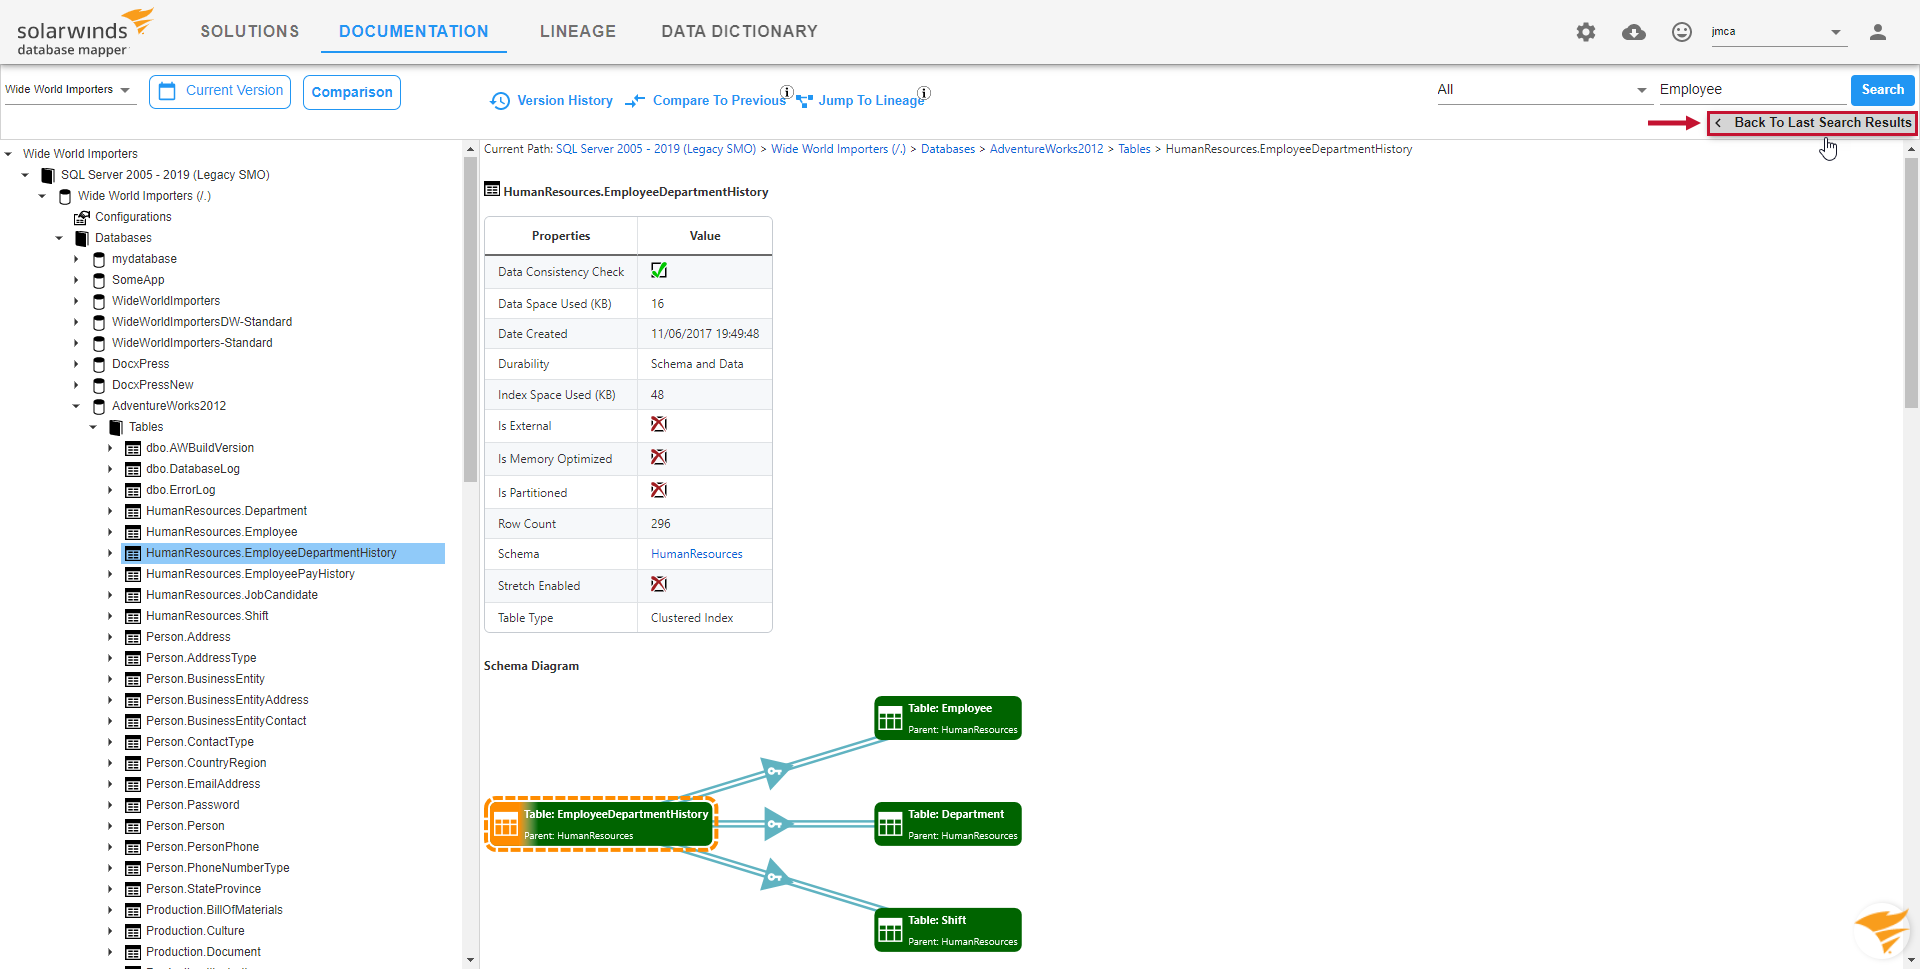Click the database icon next to DocxPress
Viewport: 1920px width, 969px height.
pos(99,364)
